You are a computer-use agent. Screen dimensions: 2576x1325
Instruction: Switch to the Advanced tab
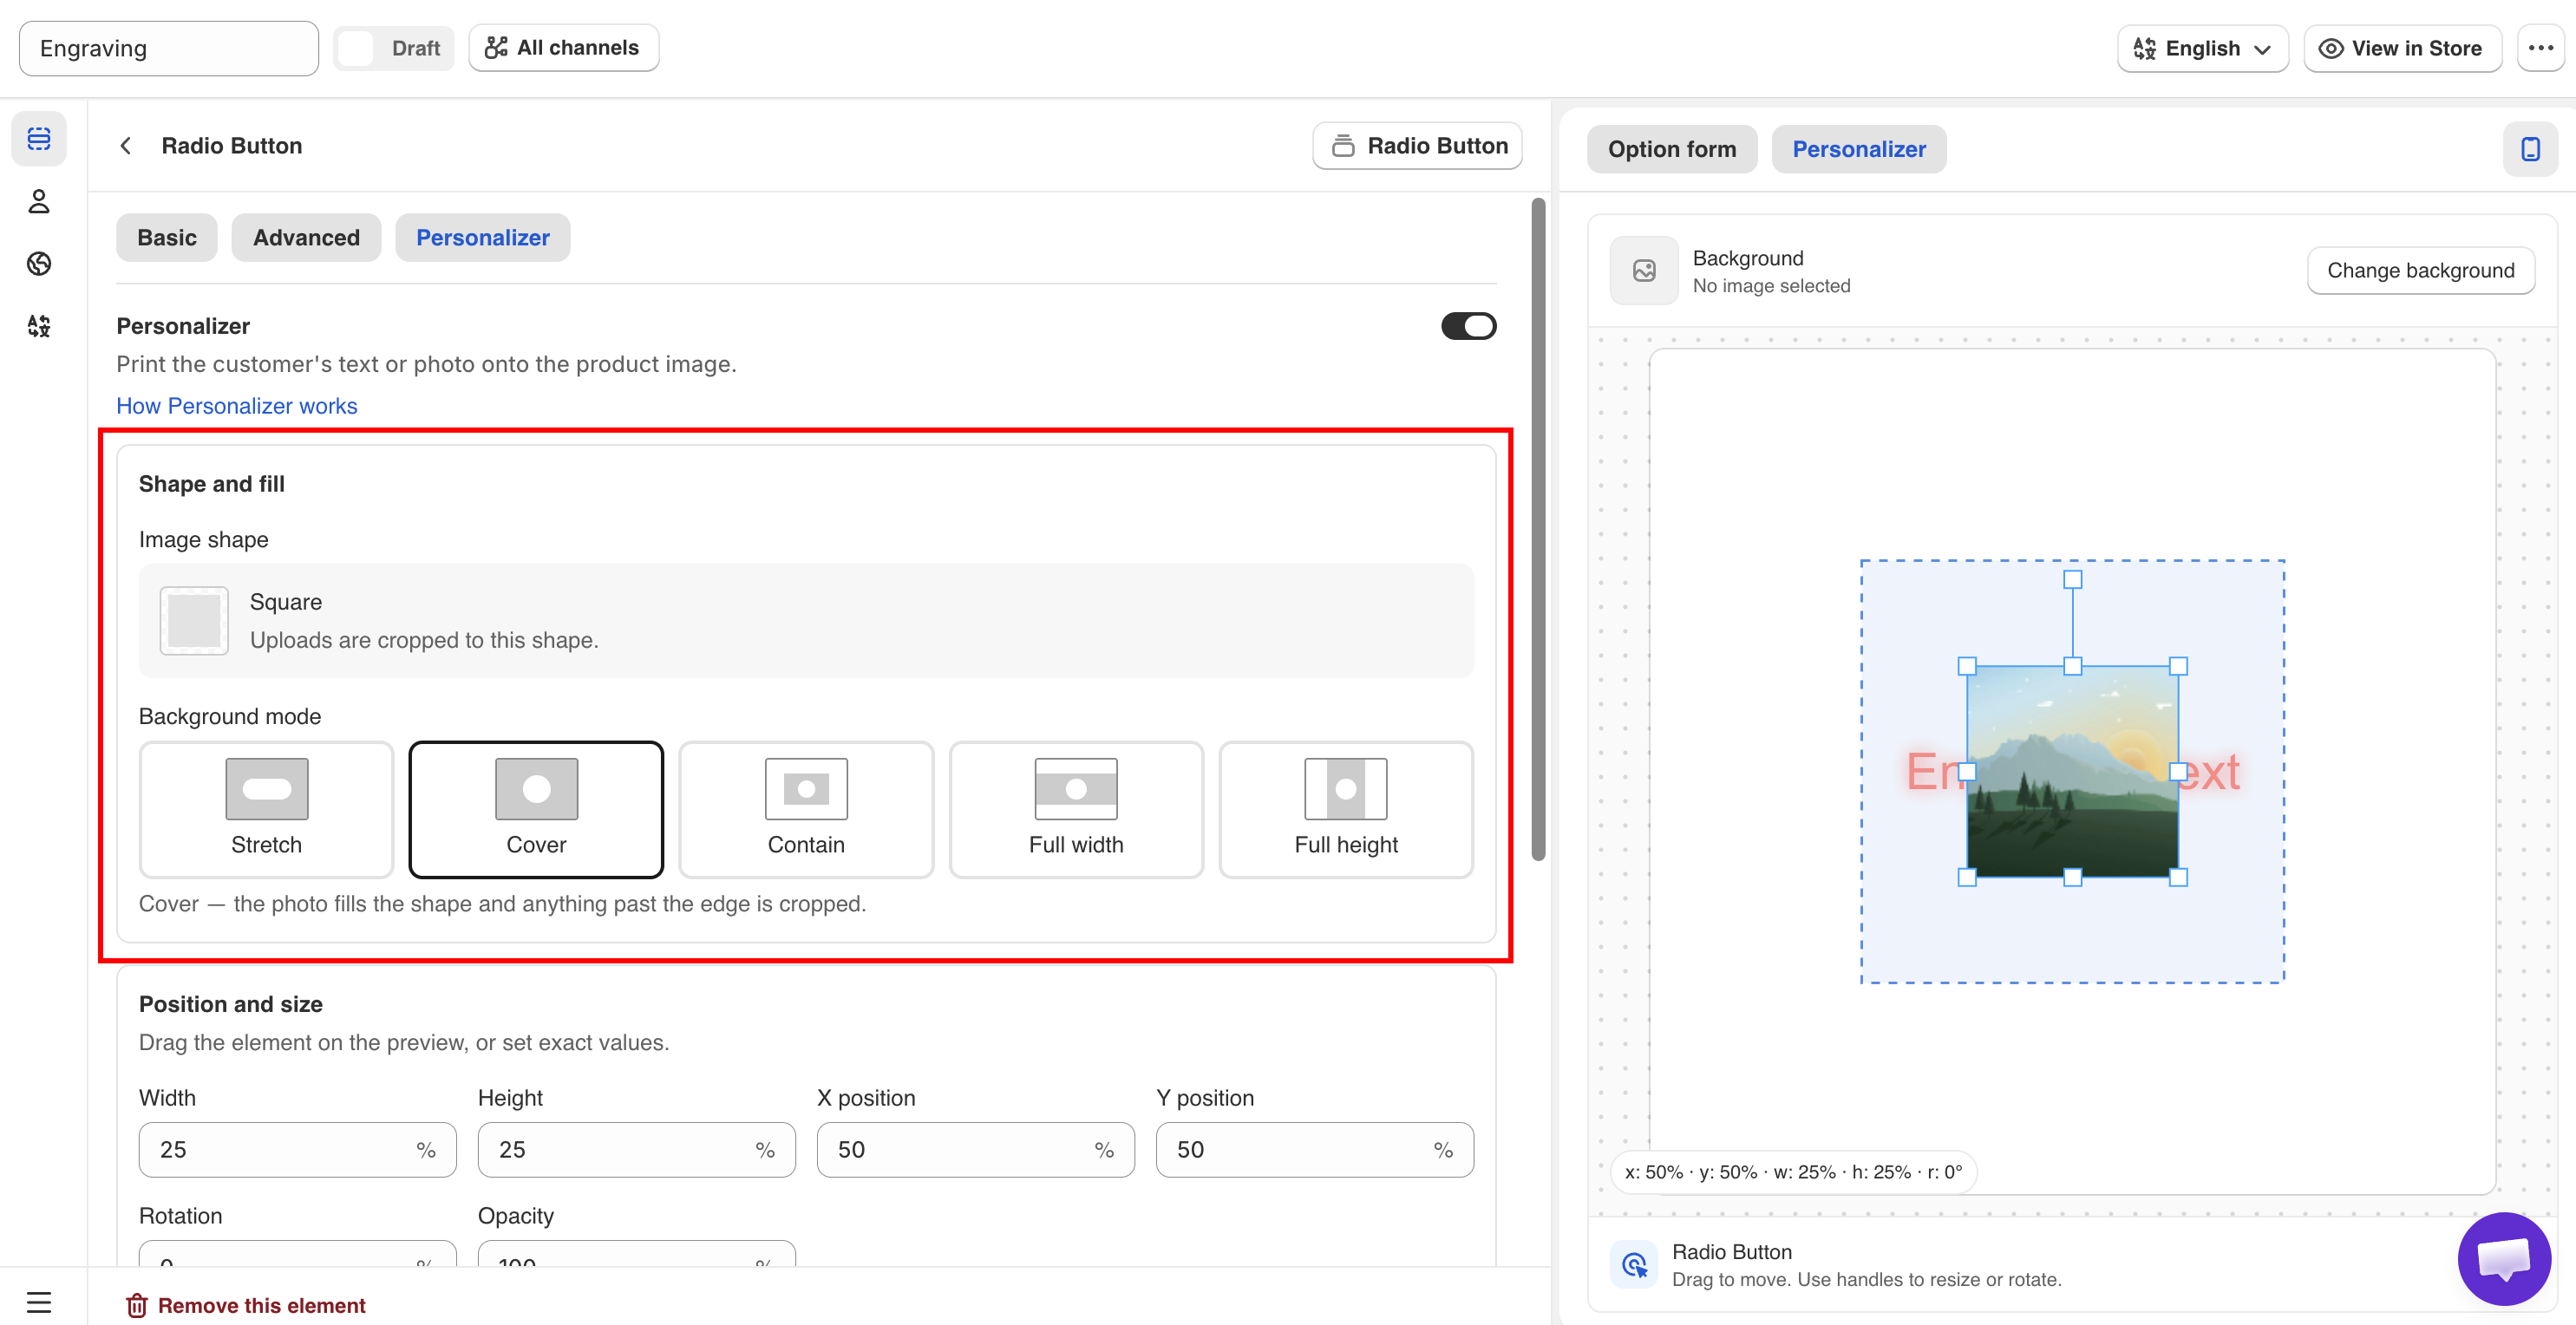tap(306, 238)
